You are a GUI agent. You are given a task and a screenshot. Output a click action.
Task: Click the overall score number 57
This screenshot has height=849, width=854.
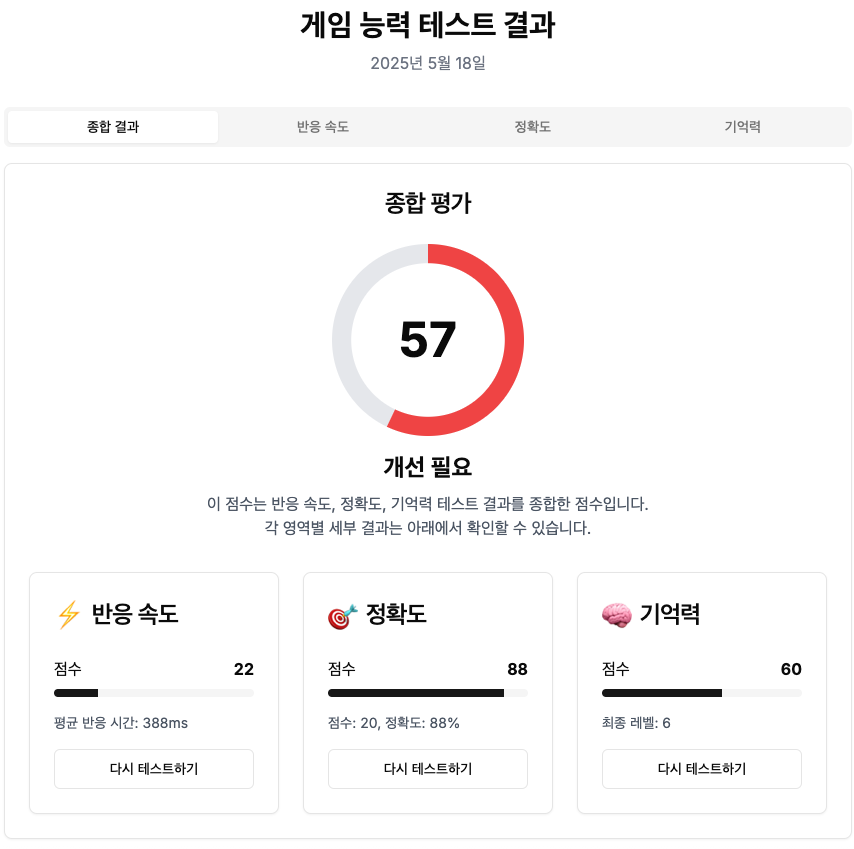click(428, 340)
